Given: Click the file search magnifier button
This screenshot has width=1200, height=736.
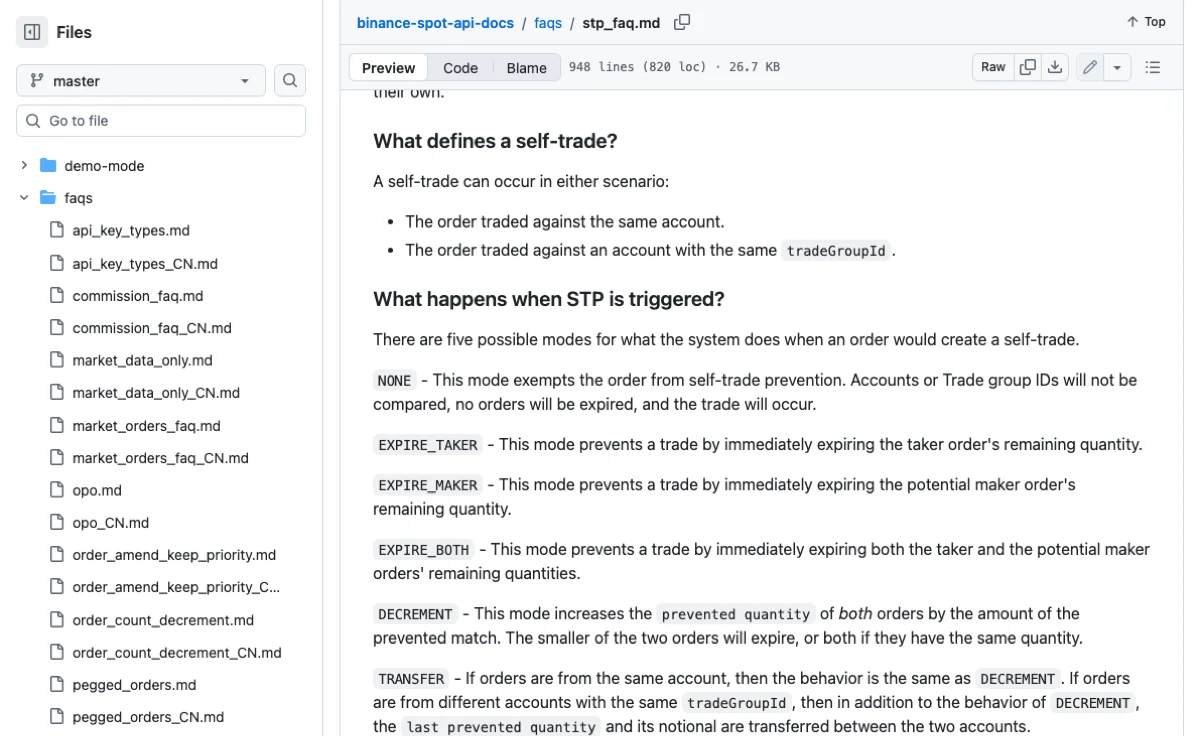Looking at the screenshot, I should [290, 81].
